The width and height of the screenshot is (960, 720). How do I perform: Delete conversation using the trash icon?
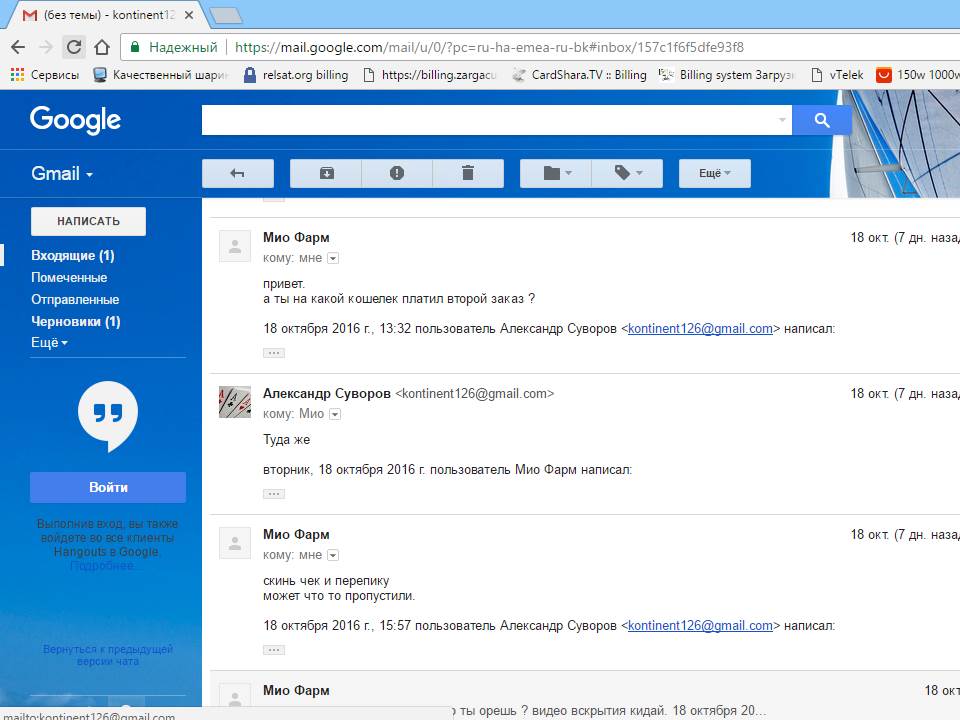(467, 173)
